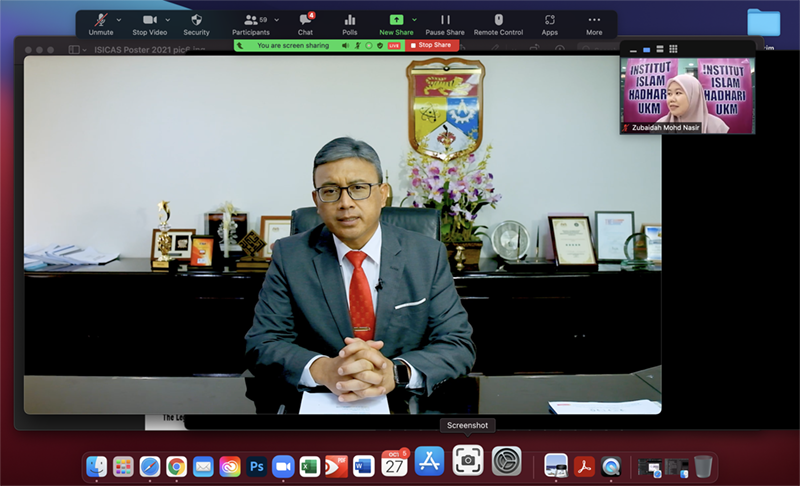
Task: Open New Share options chevron
Action: (x=415, y=20)
